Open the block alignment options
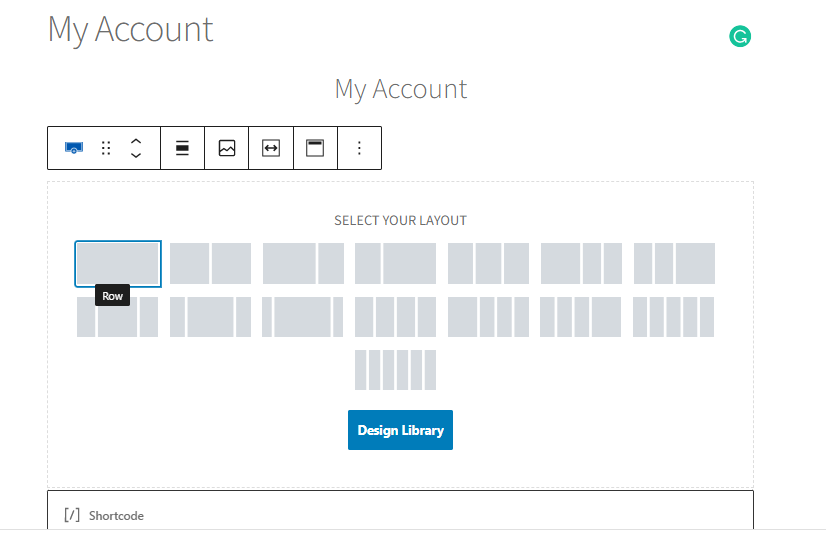The height and width of the screenshot is (534, 826). 182,148
